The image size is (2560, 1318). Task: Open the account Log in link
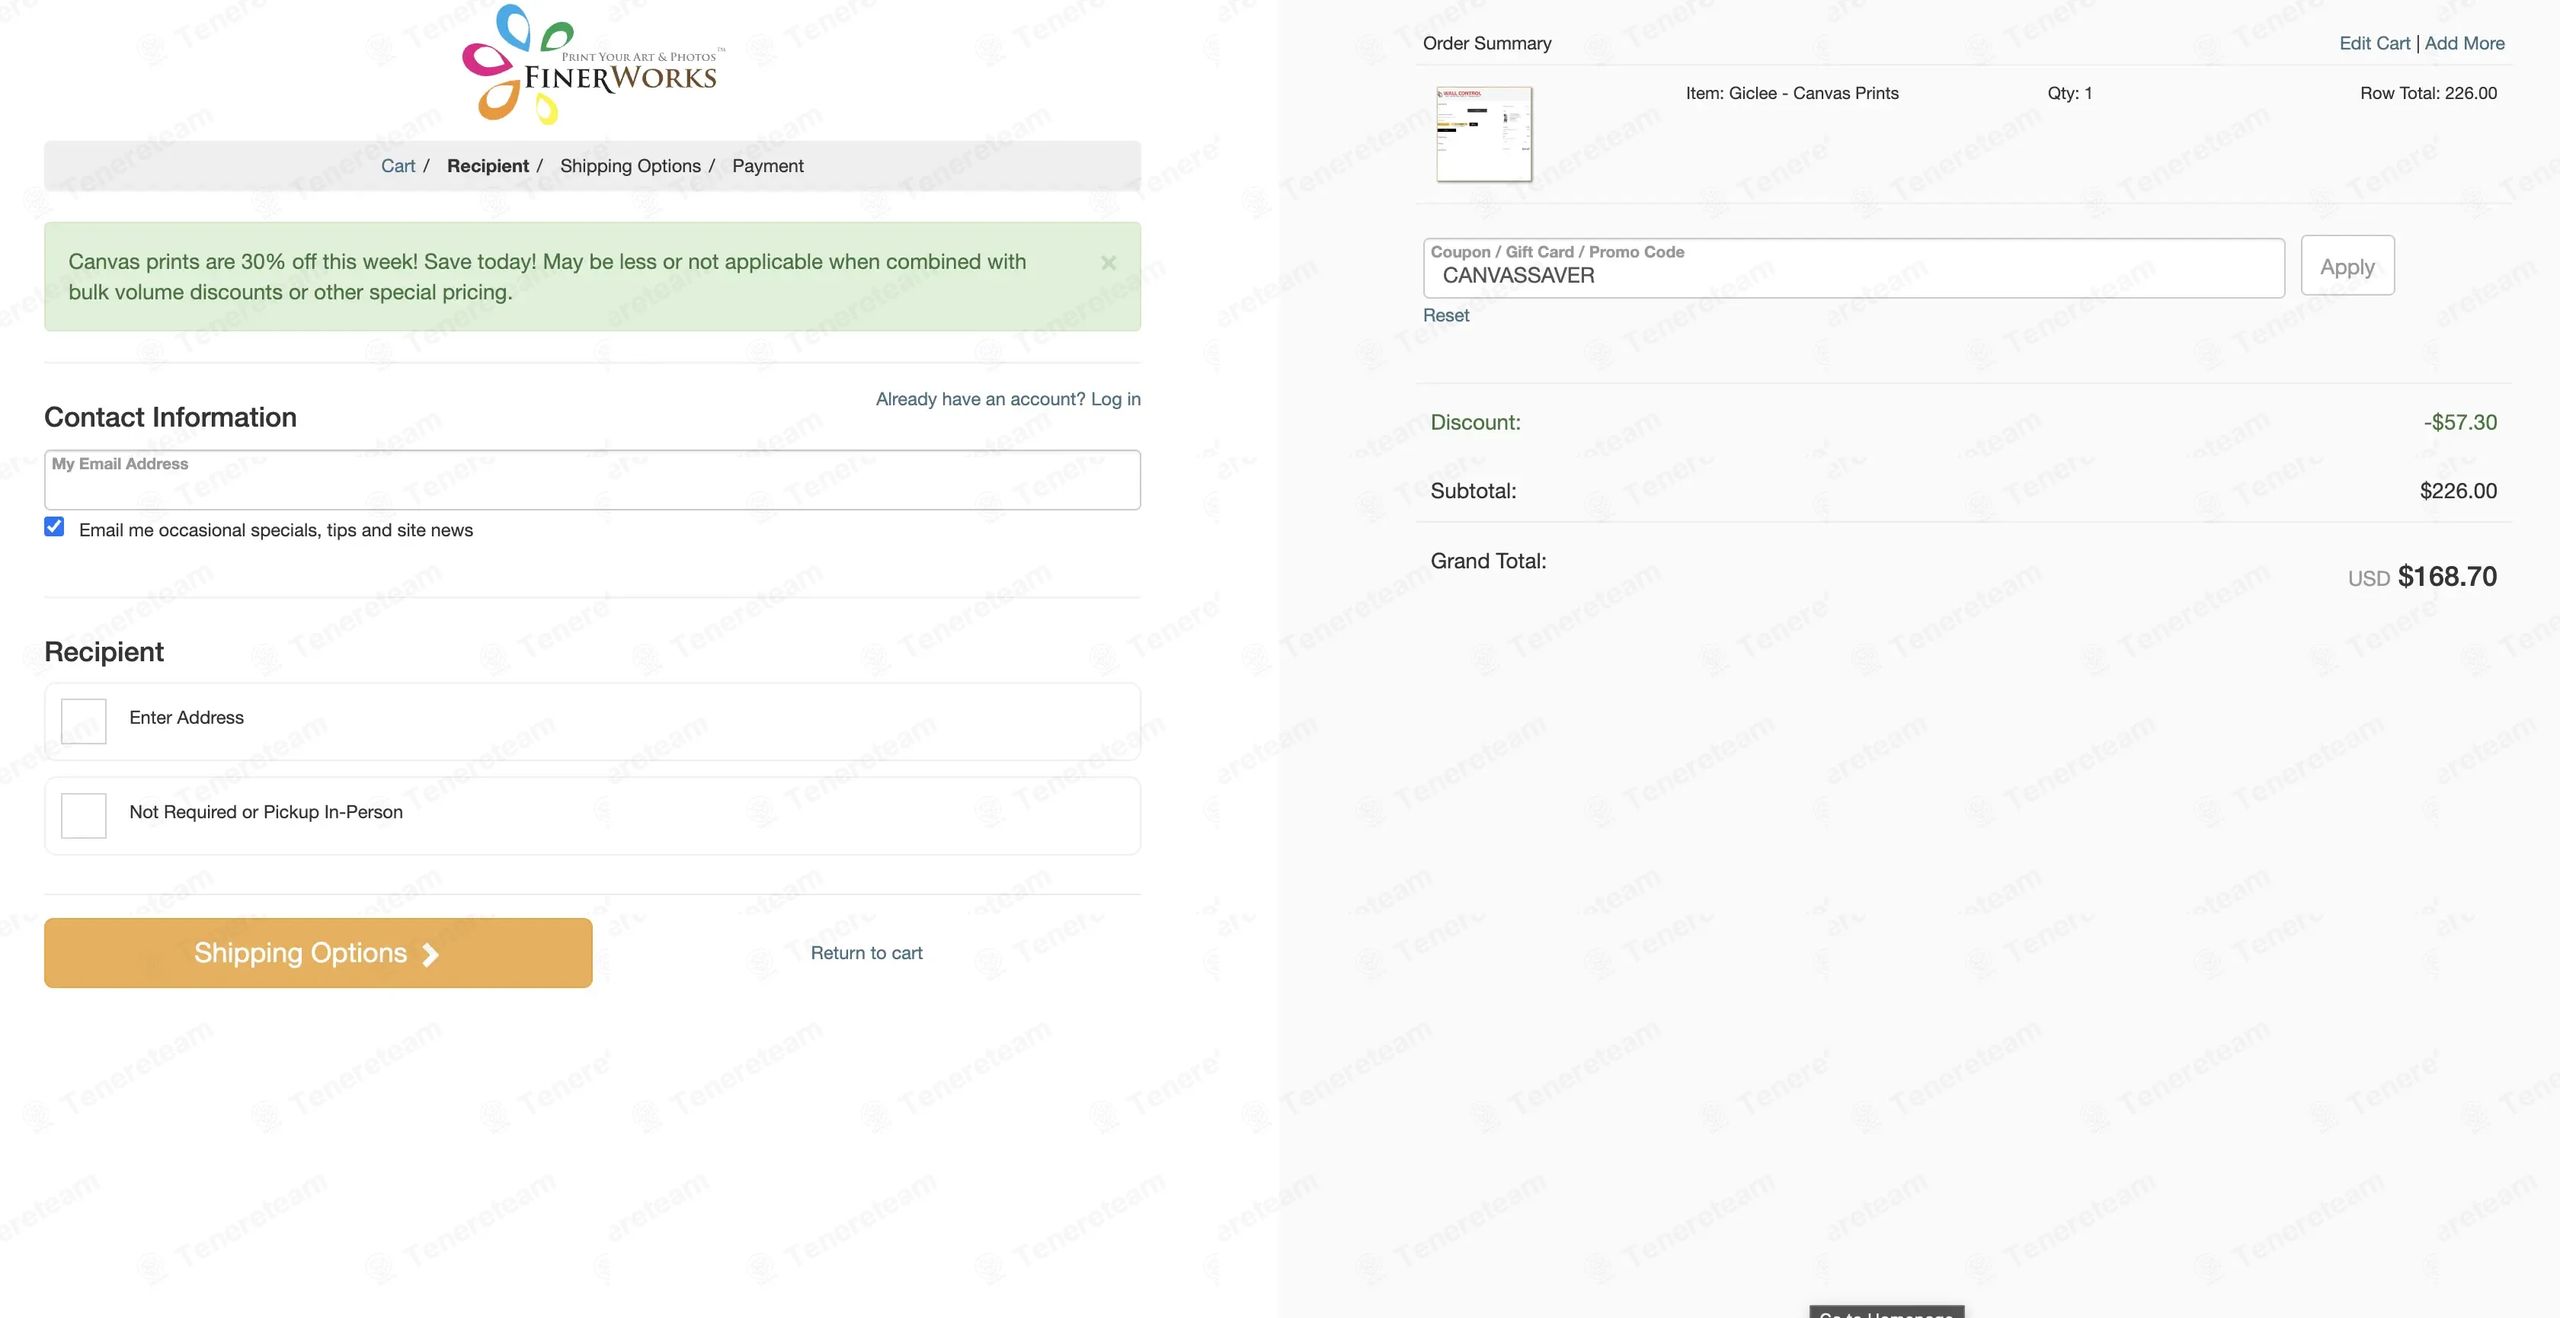click(x=1008, y=399)
